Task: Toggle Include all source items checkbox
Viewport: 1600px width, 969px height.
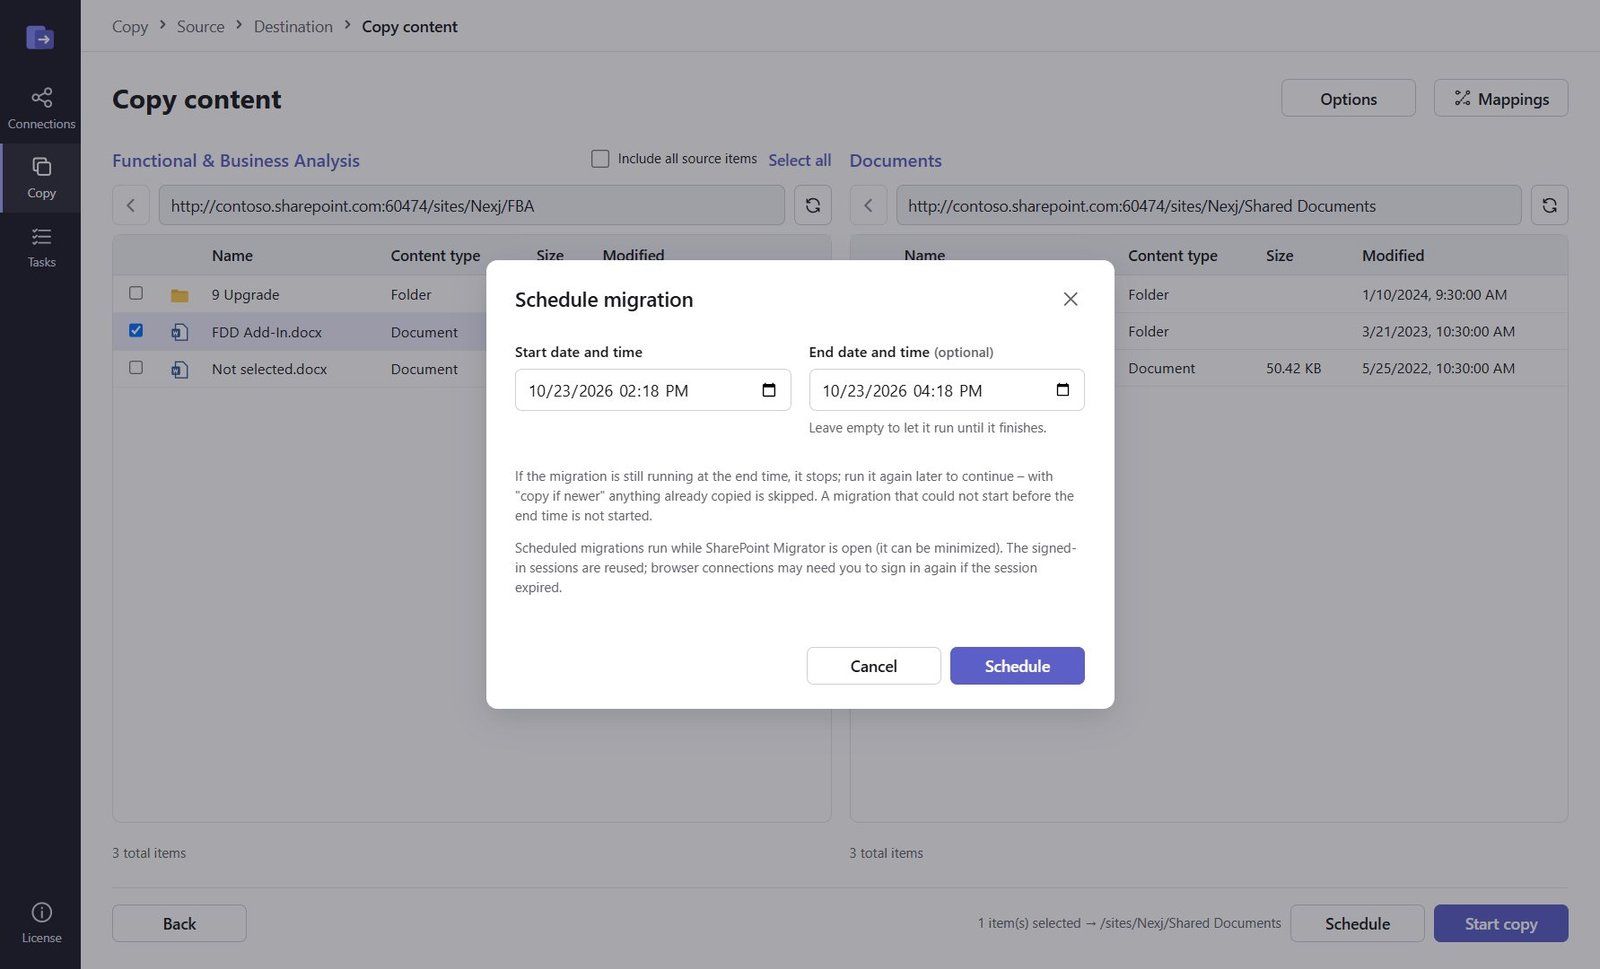Action: point(600,159)
